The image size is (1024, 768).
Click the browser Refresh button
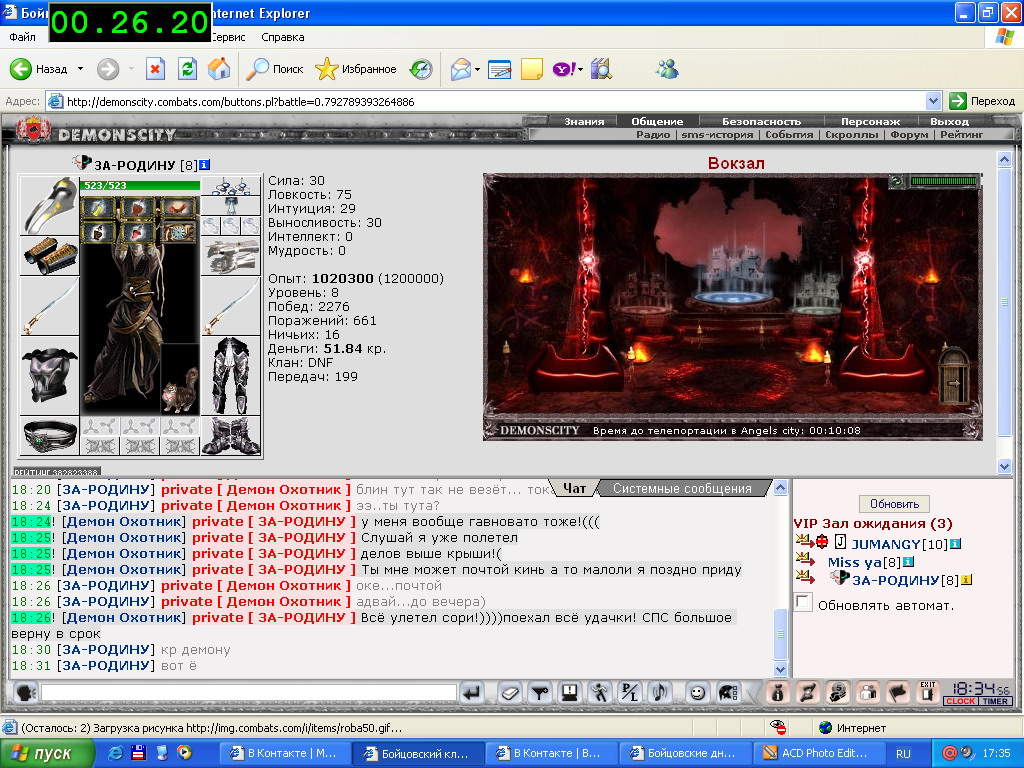pos(187,69)
